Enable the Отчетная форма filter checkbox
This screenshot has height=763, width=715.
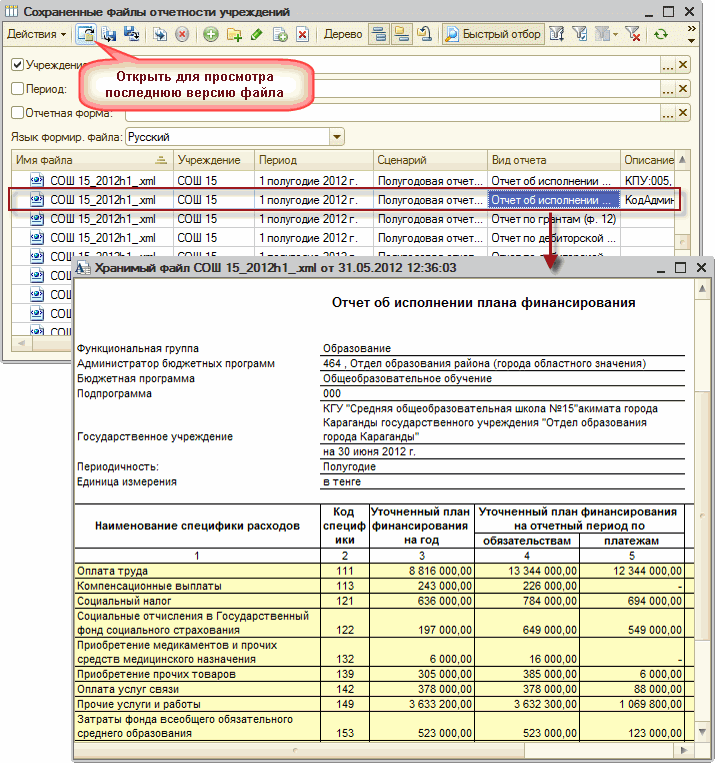(17, 113)
